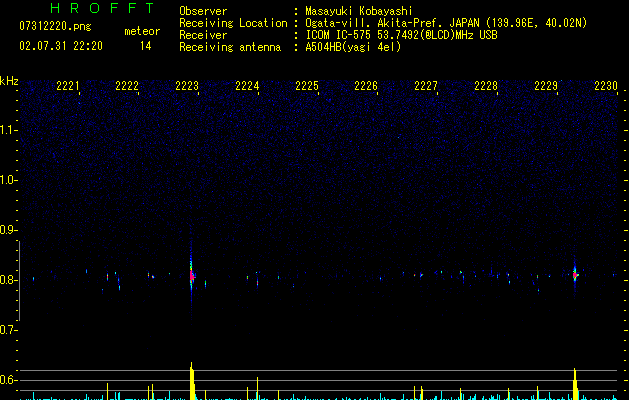Click the Receiving antenna label
Image resolution: width=629 pixels, height=400 pixels.
coord(230,47)
